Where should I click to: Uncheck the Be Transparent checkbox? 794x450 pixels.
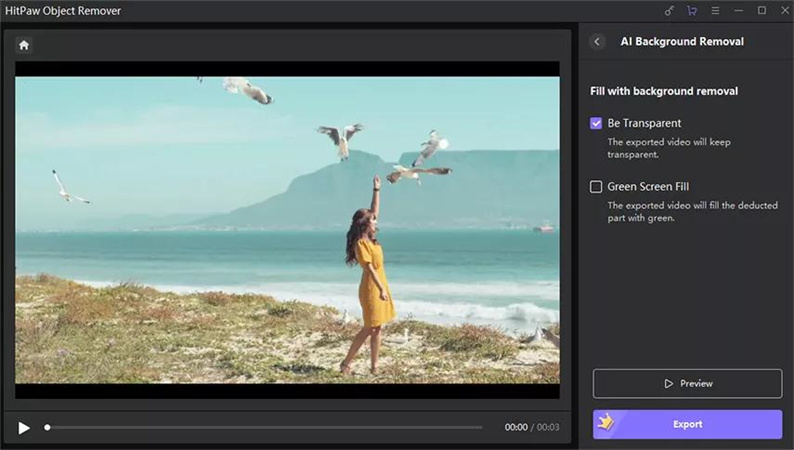[597, 124]
